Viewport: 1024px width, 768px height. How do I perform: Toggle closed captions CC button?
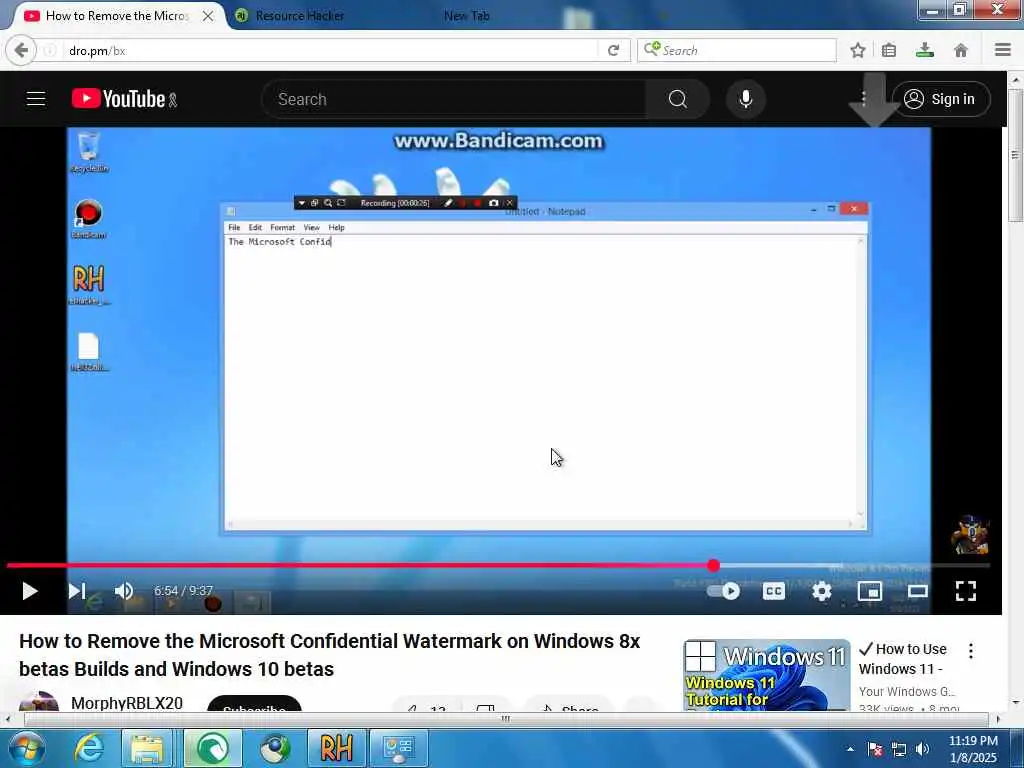[x=773, y=591]
